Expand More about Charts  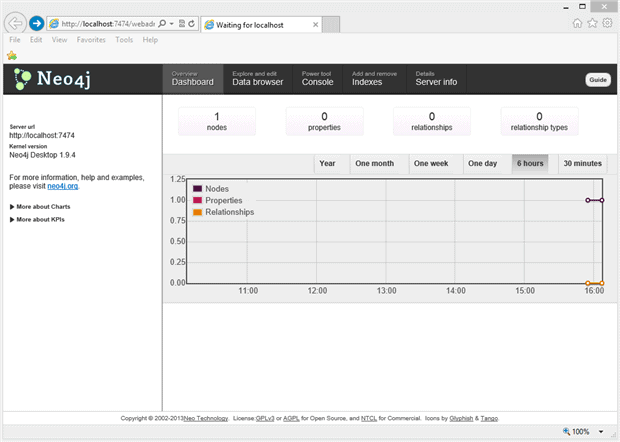click(x=40, y=207)
